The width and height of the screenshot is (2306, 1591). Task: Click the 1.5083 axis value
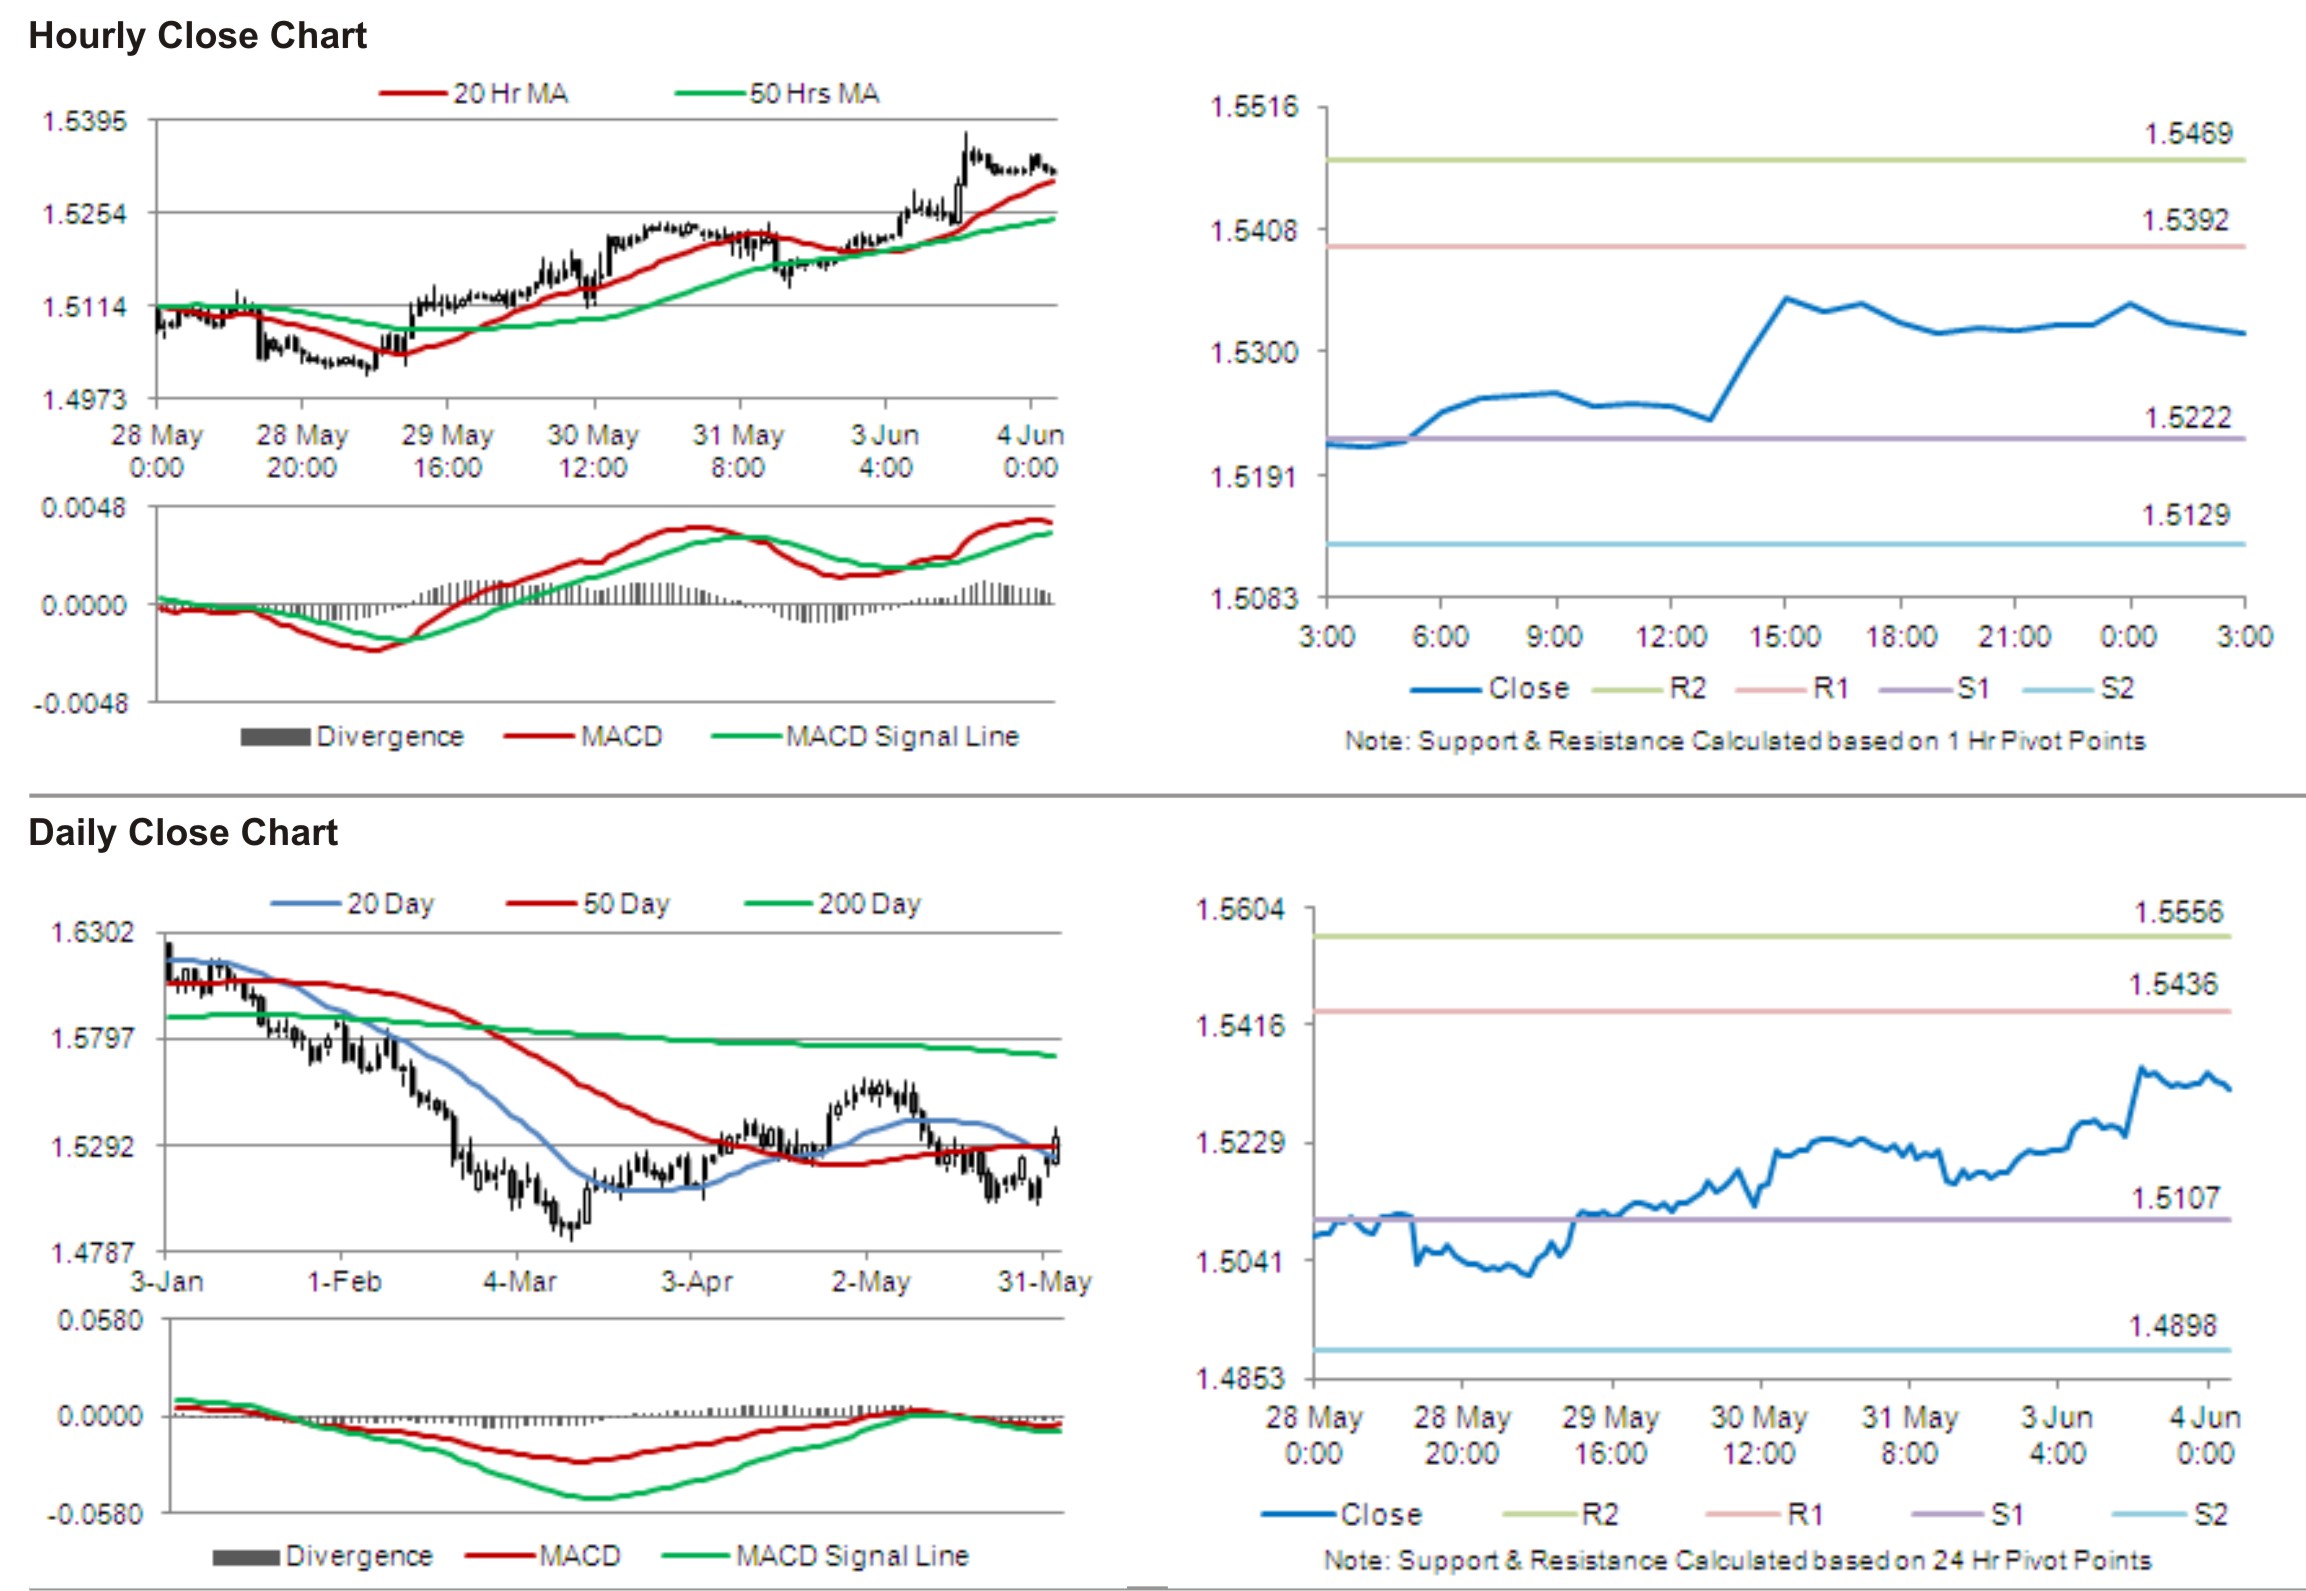[1254, 599]
